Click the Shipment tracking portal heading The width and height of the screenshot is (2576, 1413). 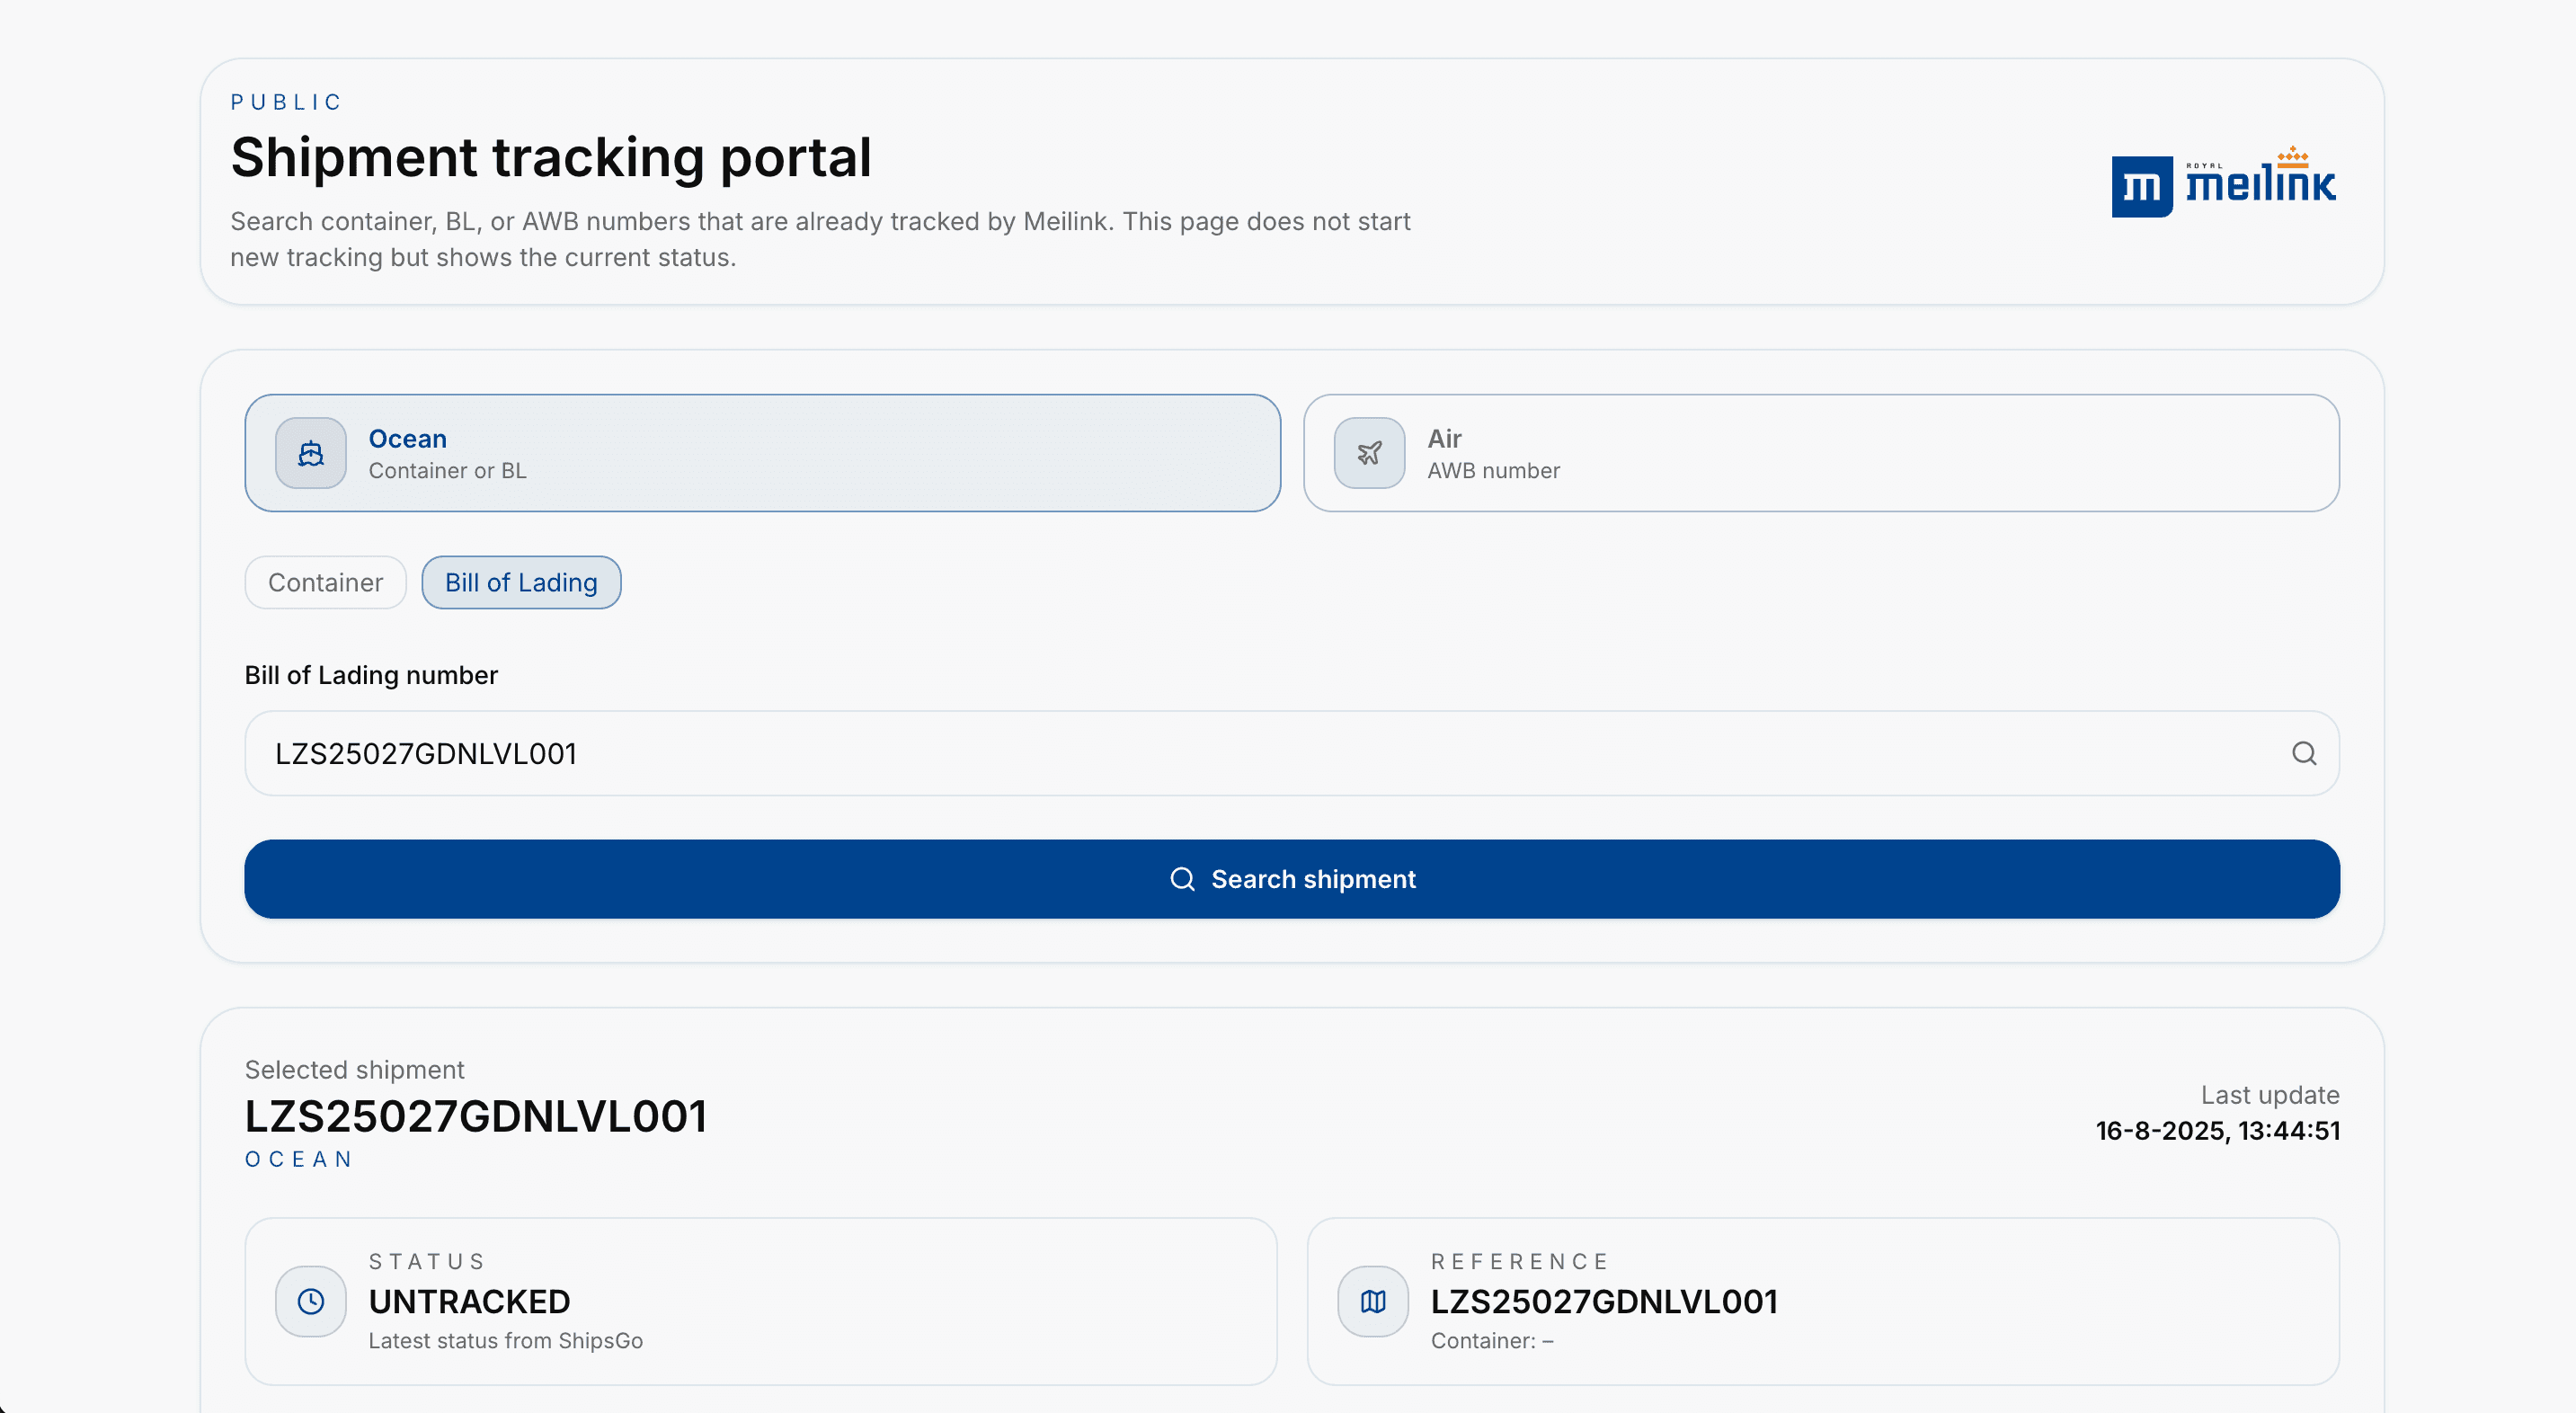(551, 158)
